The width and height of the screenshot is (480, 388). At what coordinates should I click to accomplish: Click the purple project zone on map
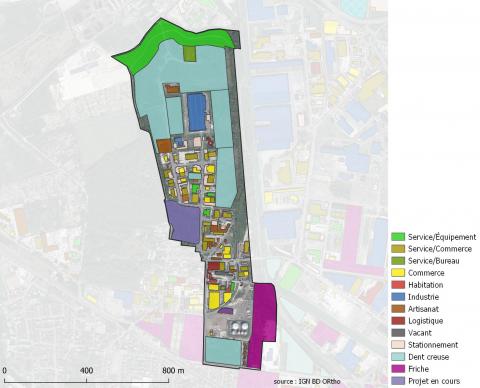click(x=184, y=221)
